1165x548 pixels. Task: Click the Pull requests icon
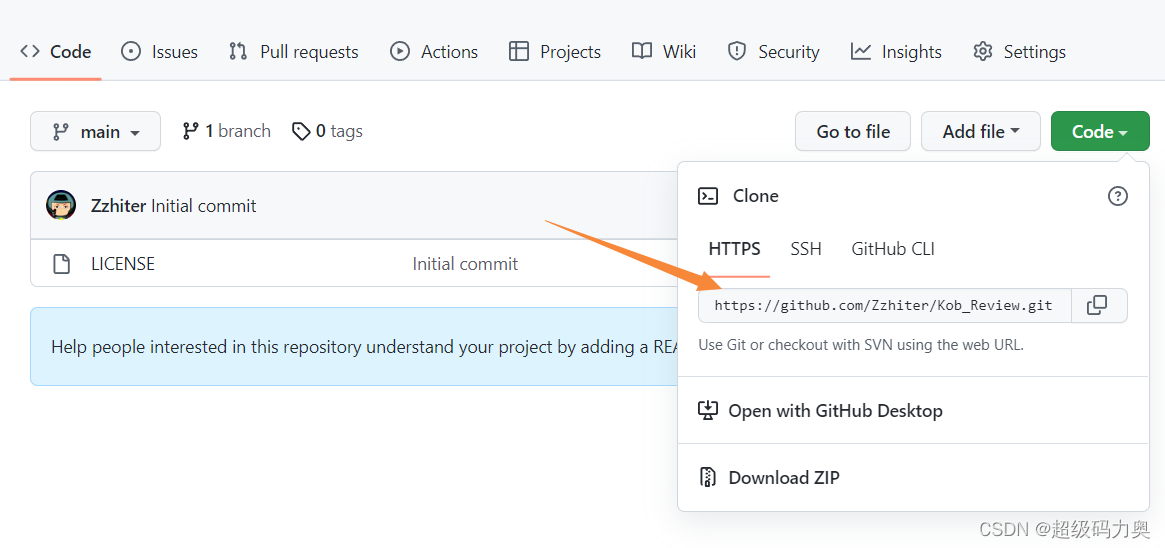pyautogui.click(x=238, y=52)
